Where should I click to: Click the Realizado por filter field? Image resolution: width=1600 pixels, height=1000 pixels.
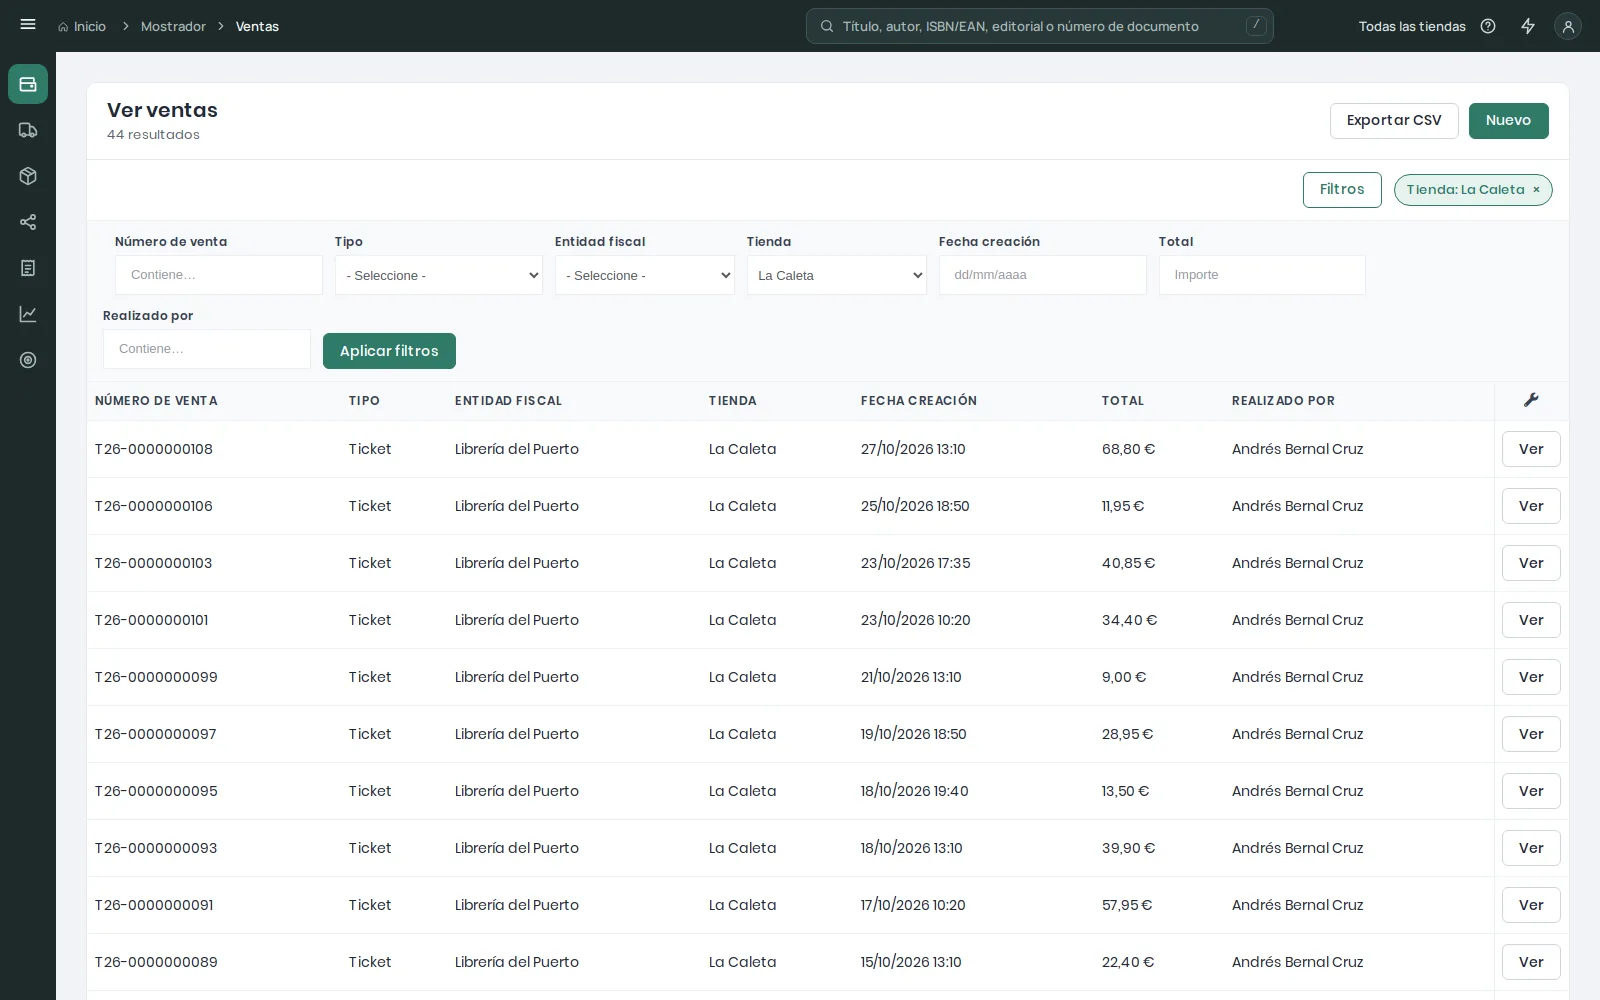tap(207, 349)
